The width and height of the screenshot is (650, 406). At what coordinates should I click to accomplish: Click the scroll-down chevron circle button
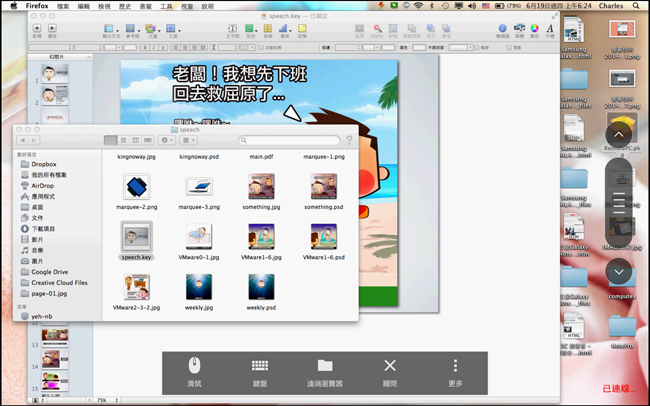click(x=619, y=270)
